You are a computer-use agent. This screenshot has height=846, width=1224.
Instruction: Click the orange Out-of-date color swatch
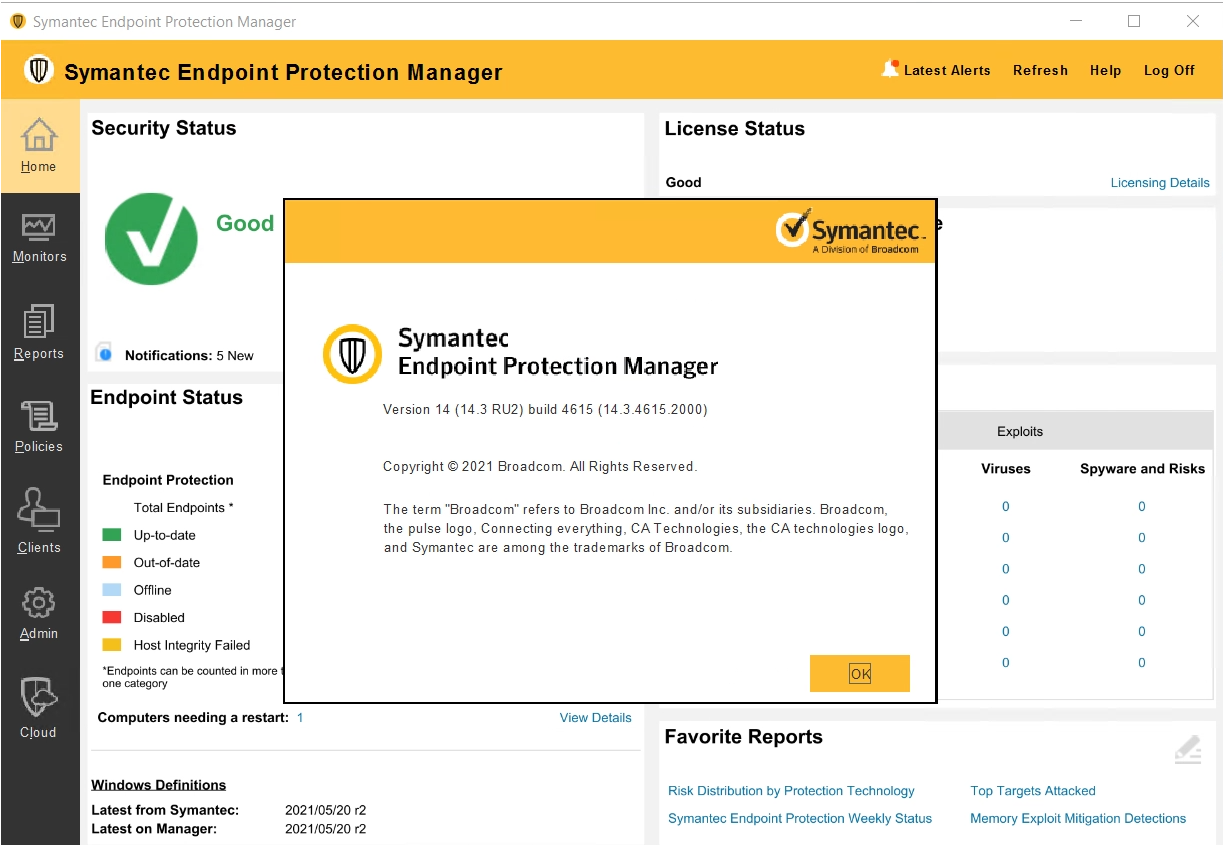pos(112,563)
